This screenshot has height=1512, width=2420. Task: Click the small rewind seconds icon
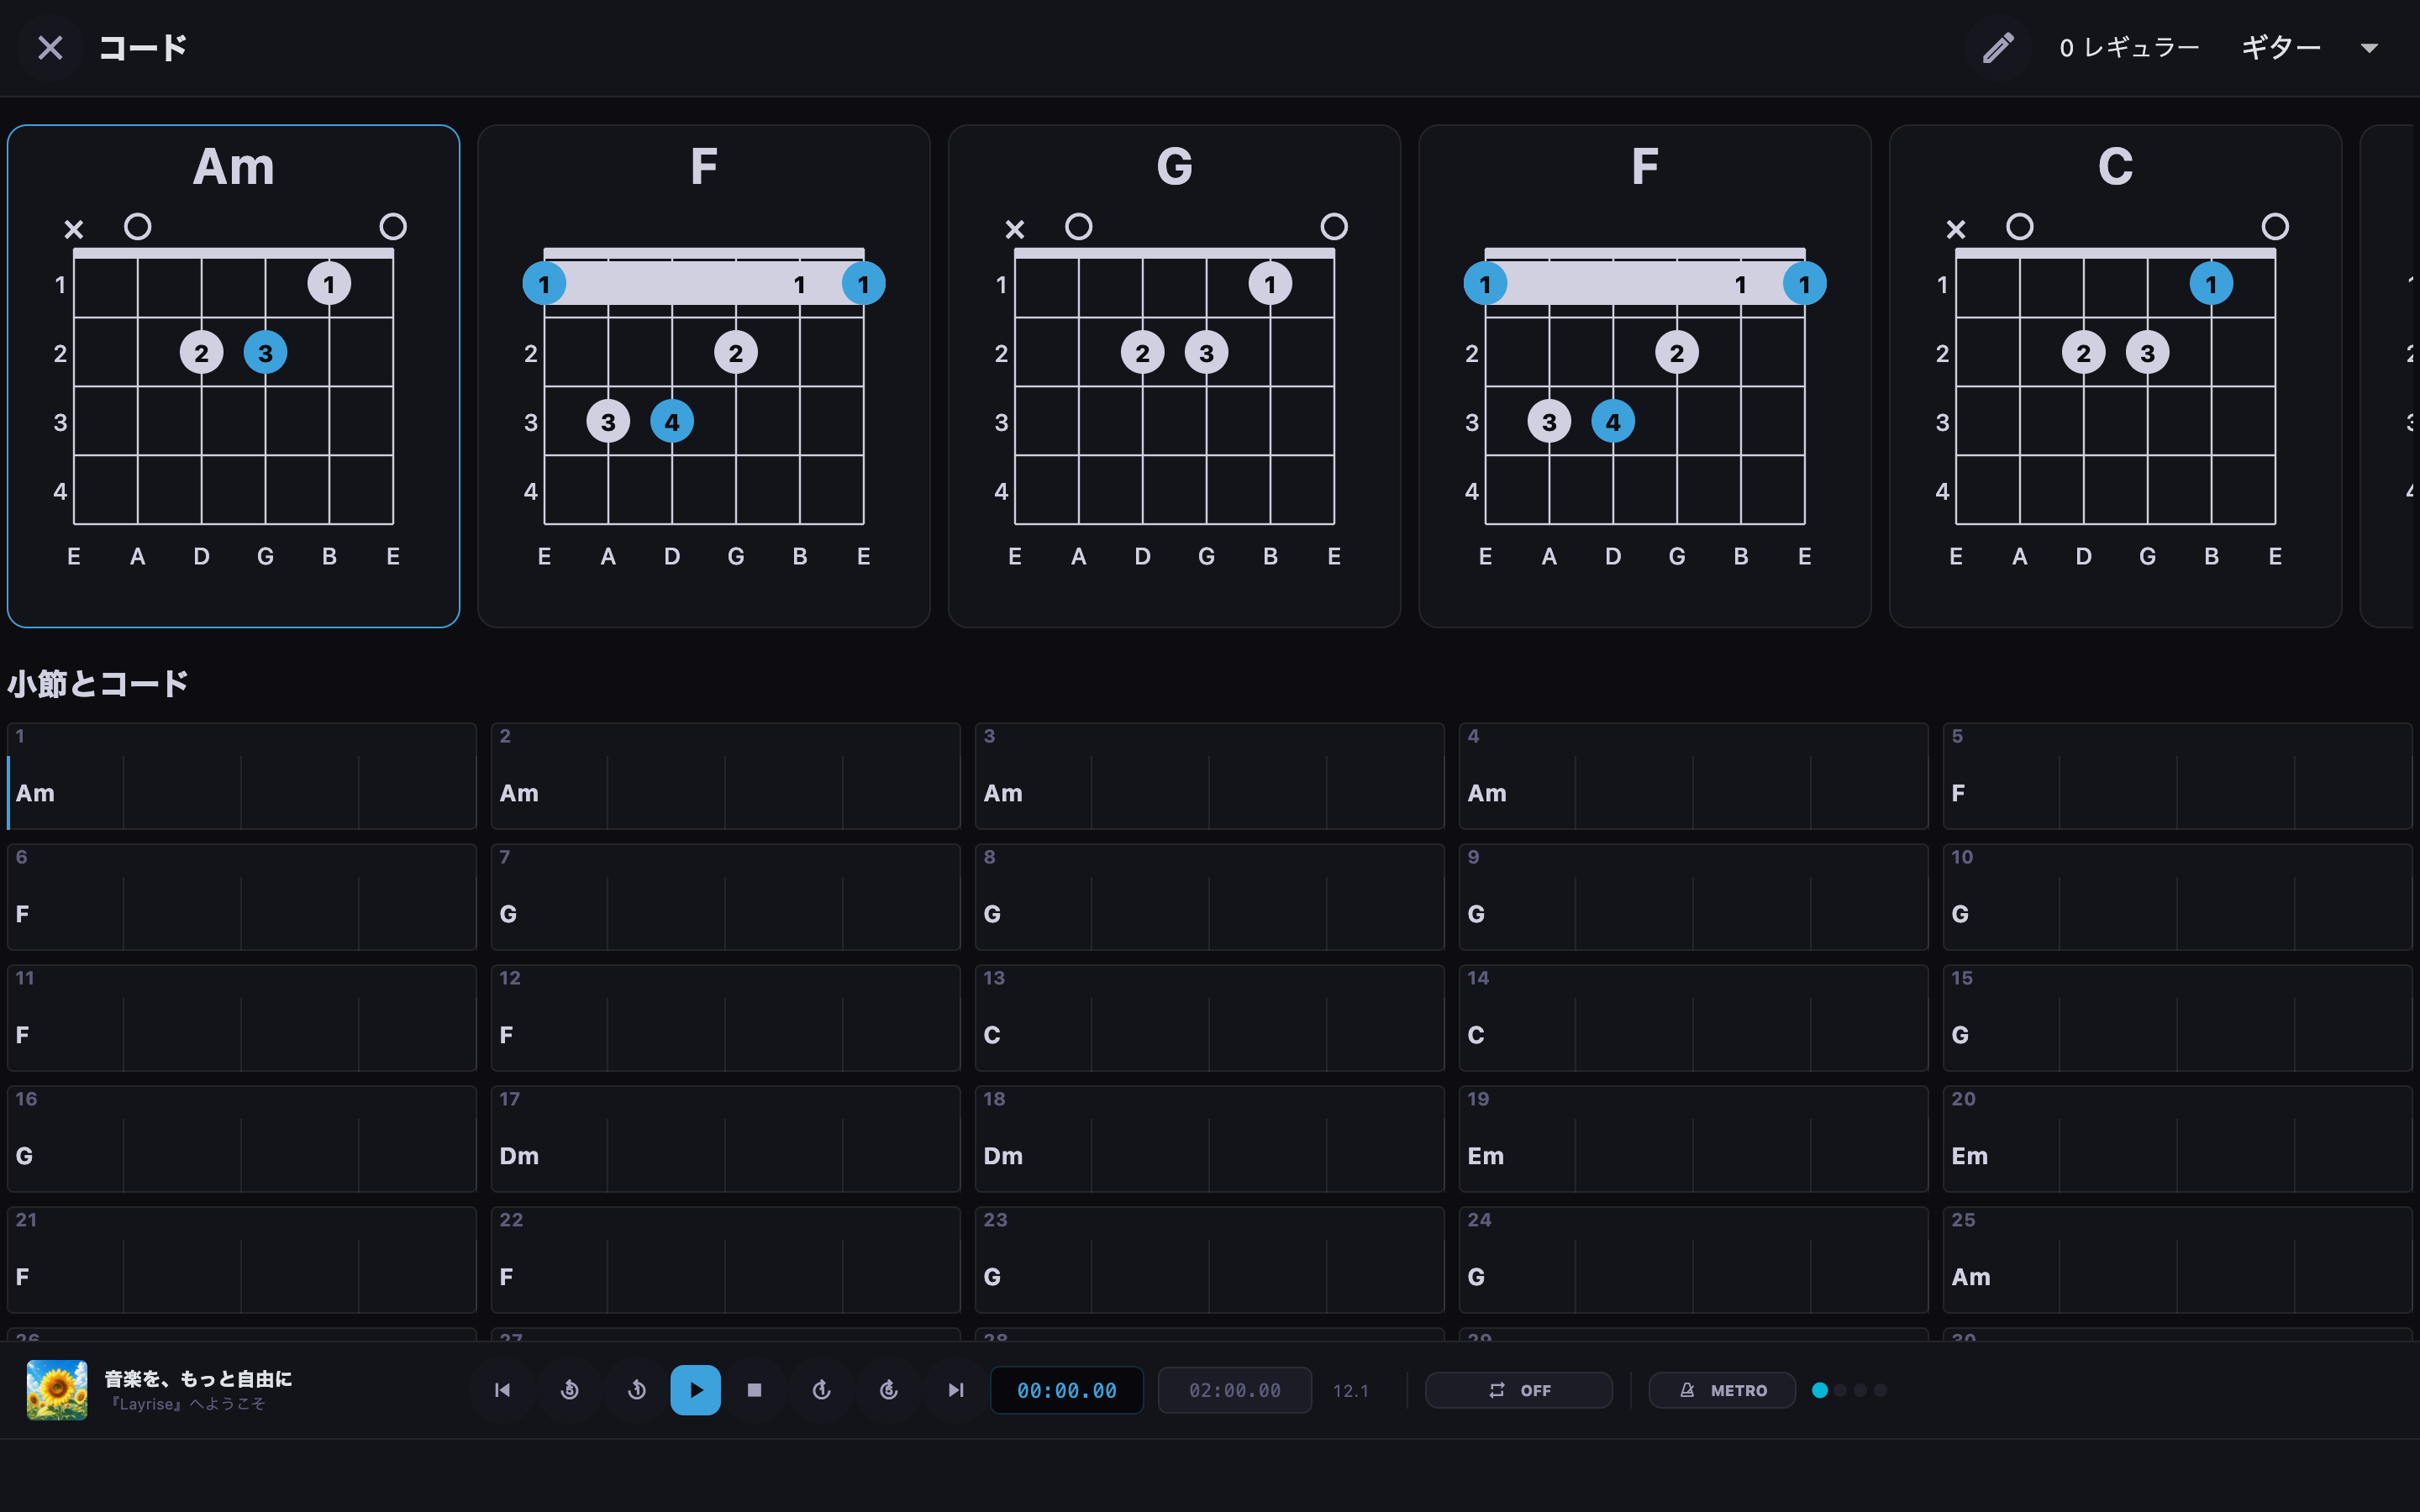637,1390
